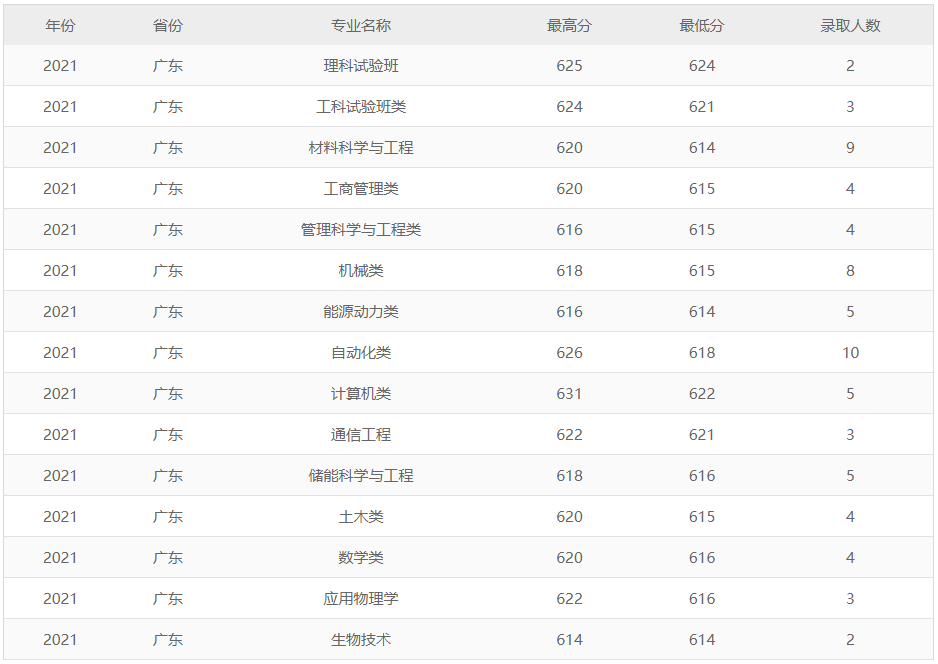The height and width of the screenshot is (664, 938).
Task: Click the 省份 column header
Action: tap(168, 25)
